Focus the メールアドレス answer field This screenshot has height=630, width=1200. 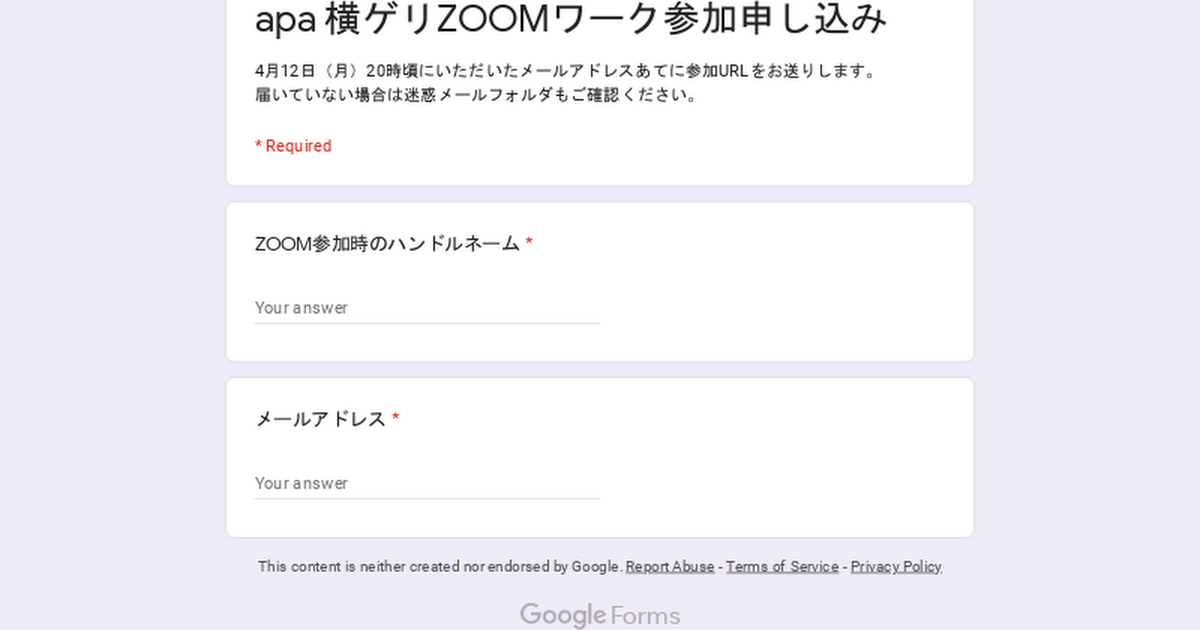pos(427,483)
